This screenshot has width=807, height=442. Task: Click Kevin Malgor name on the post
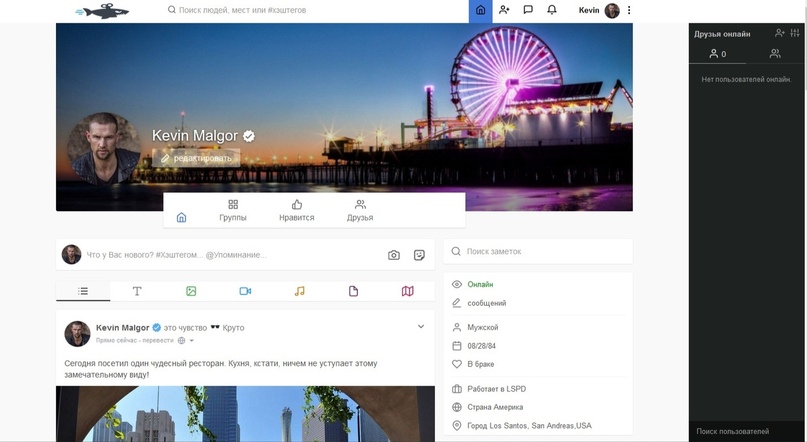[x=122, y=328]
